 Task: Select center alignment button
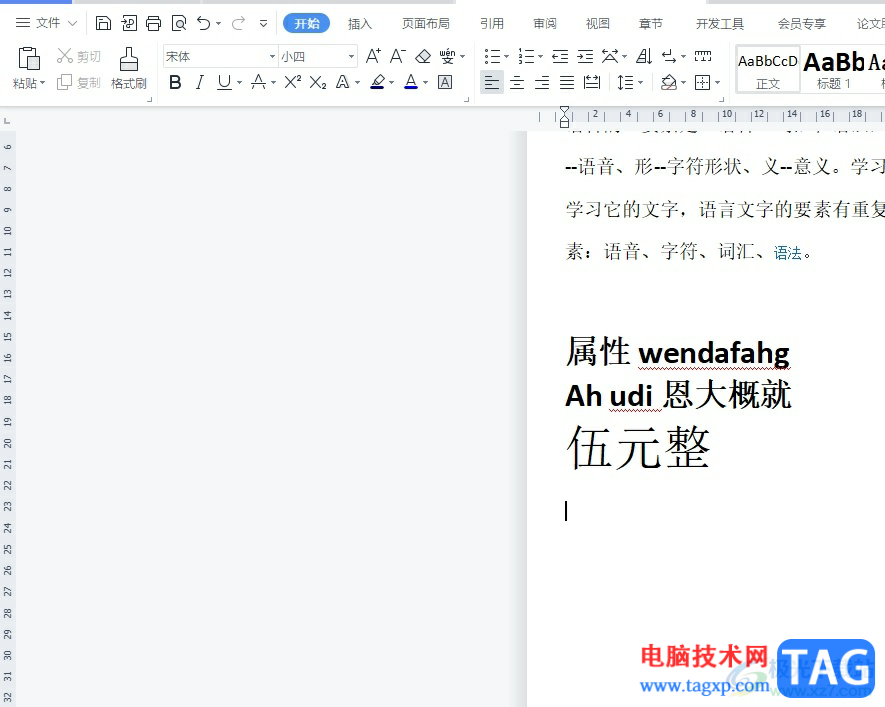click(x=517, y=82)
